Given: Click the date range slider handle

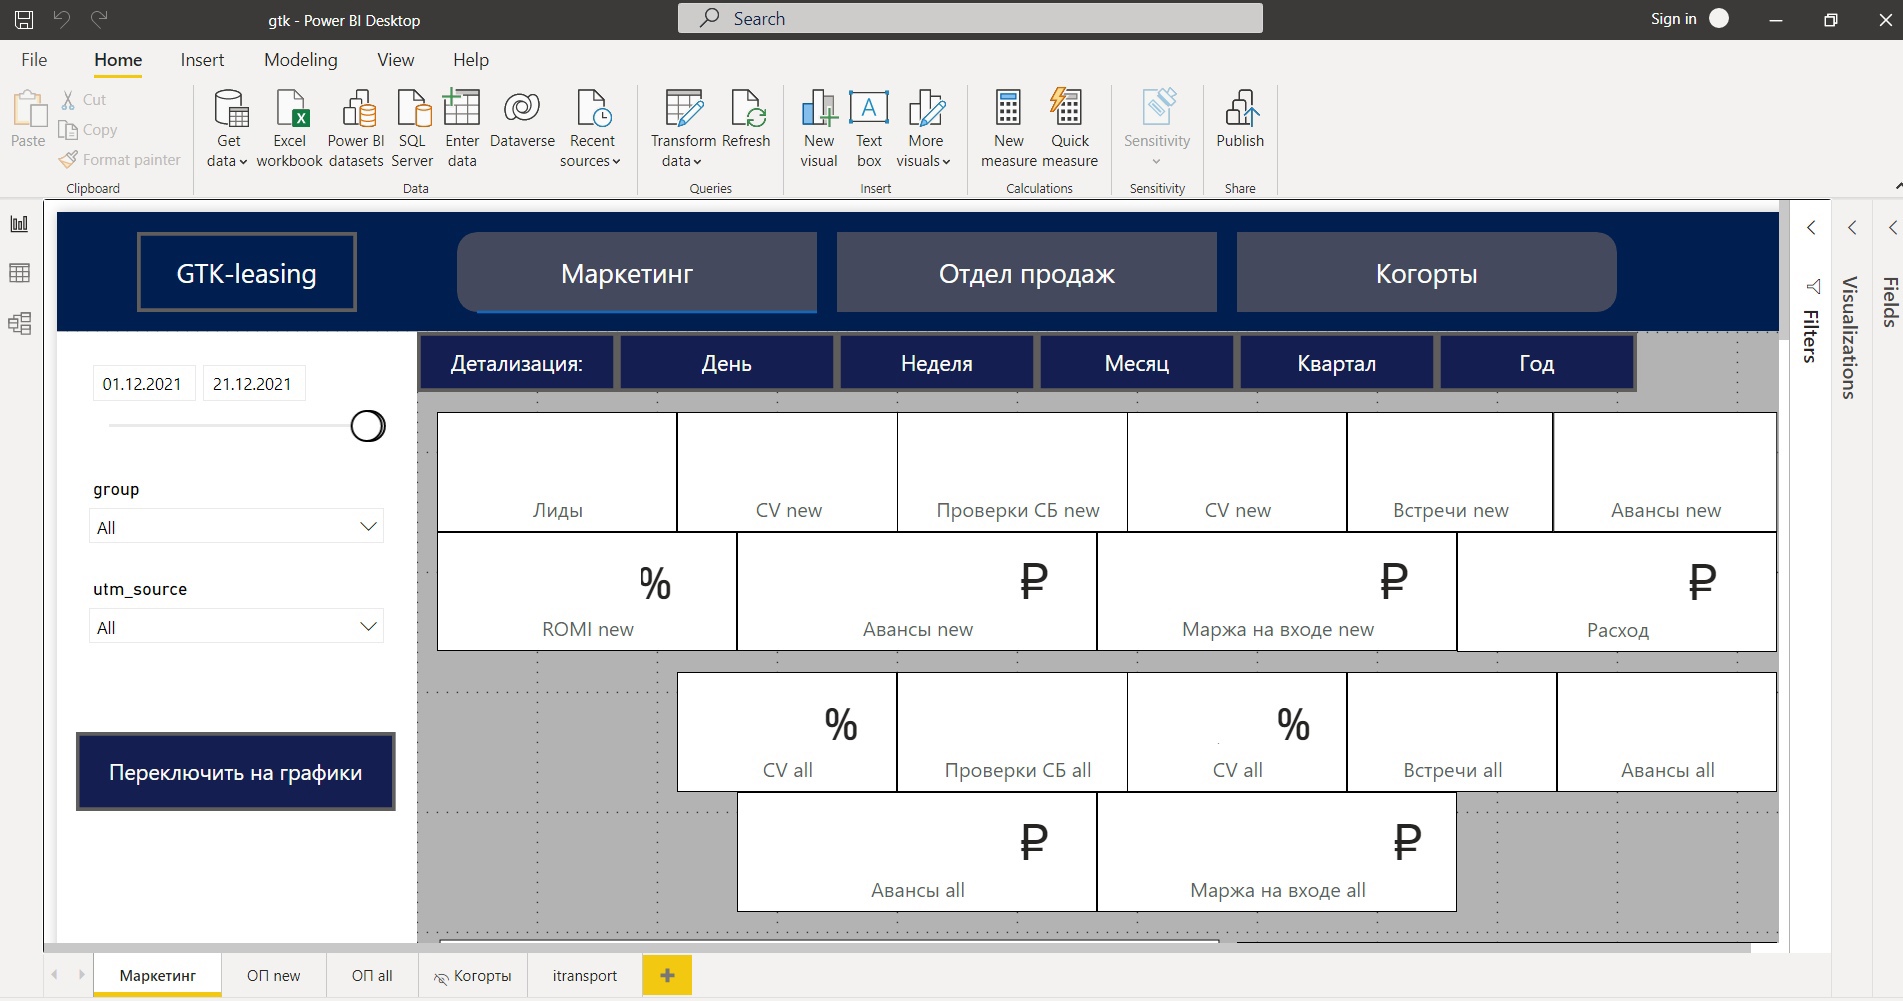Looking at the screenshot, I should click(x=368, y=426).
